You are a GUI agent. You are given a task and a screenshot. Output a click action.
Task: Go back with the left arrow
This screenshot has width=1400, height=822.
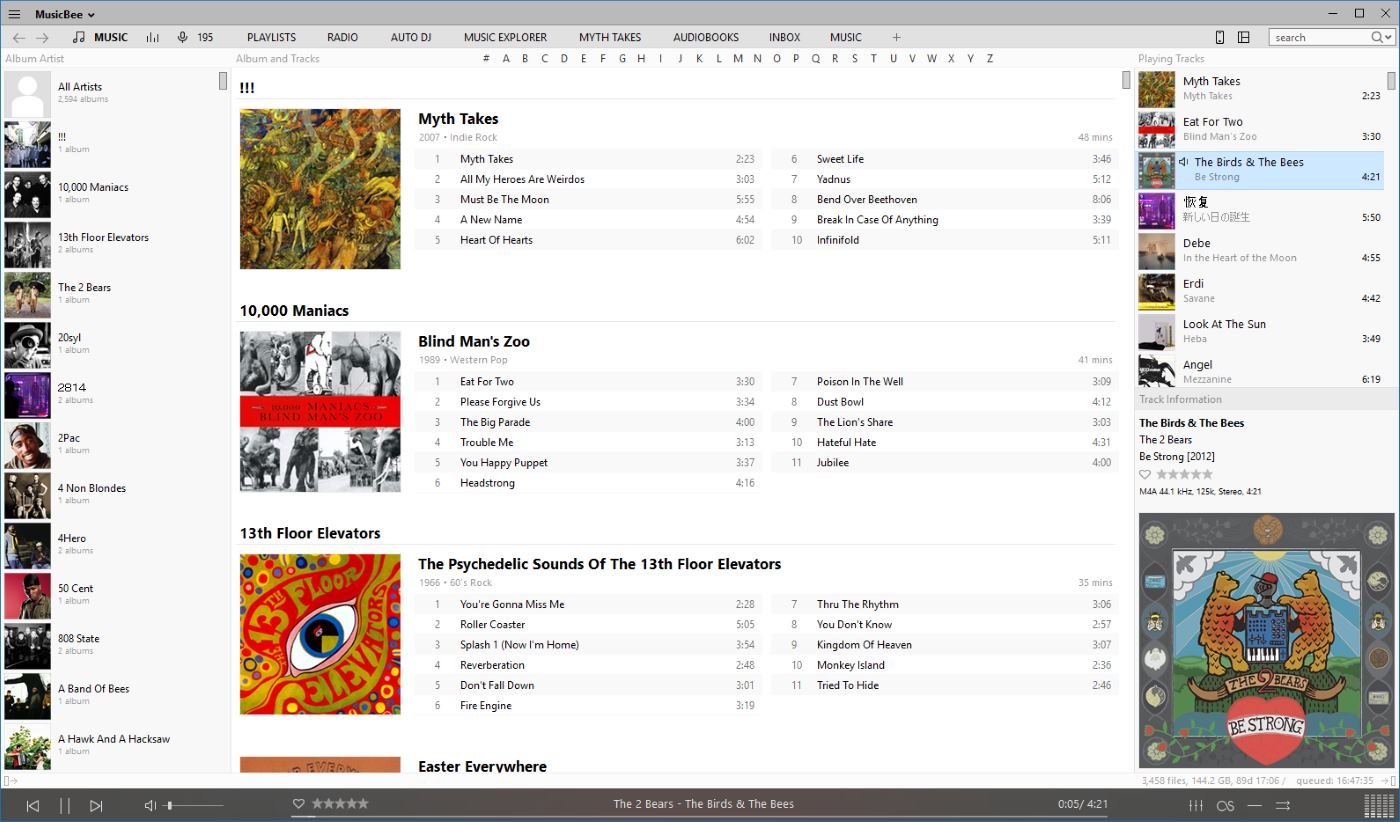pyautogui.click(x=18, y=37)
